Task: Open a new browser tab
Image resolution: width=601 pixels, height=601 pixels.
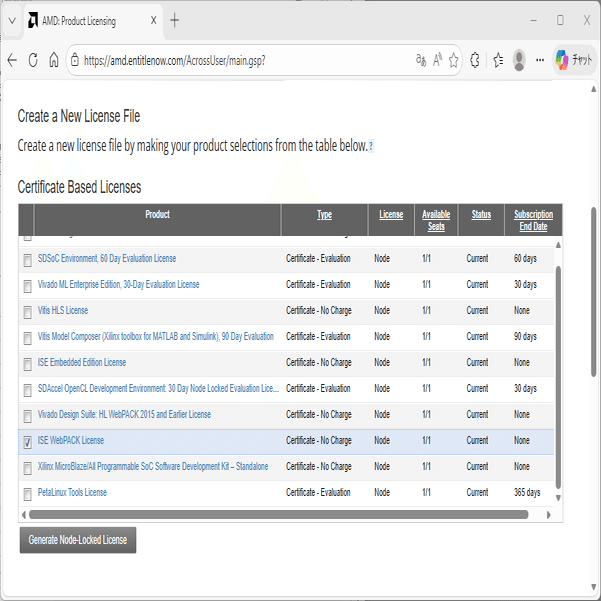Action: point(175,20)
